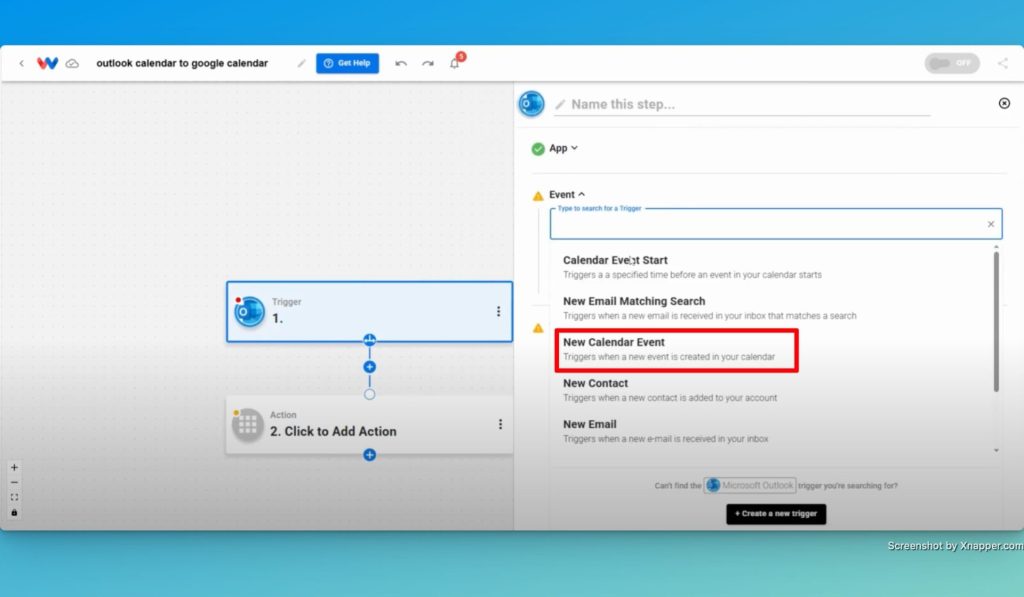The height and width of the screenshot is (597, 1024).
Task: Redo the last change
Action: click(x=428, y=63)
